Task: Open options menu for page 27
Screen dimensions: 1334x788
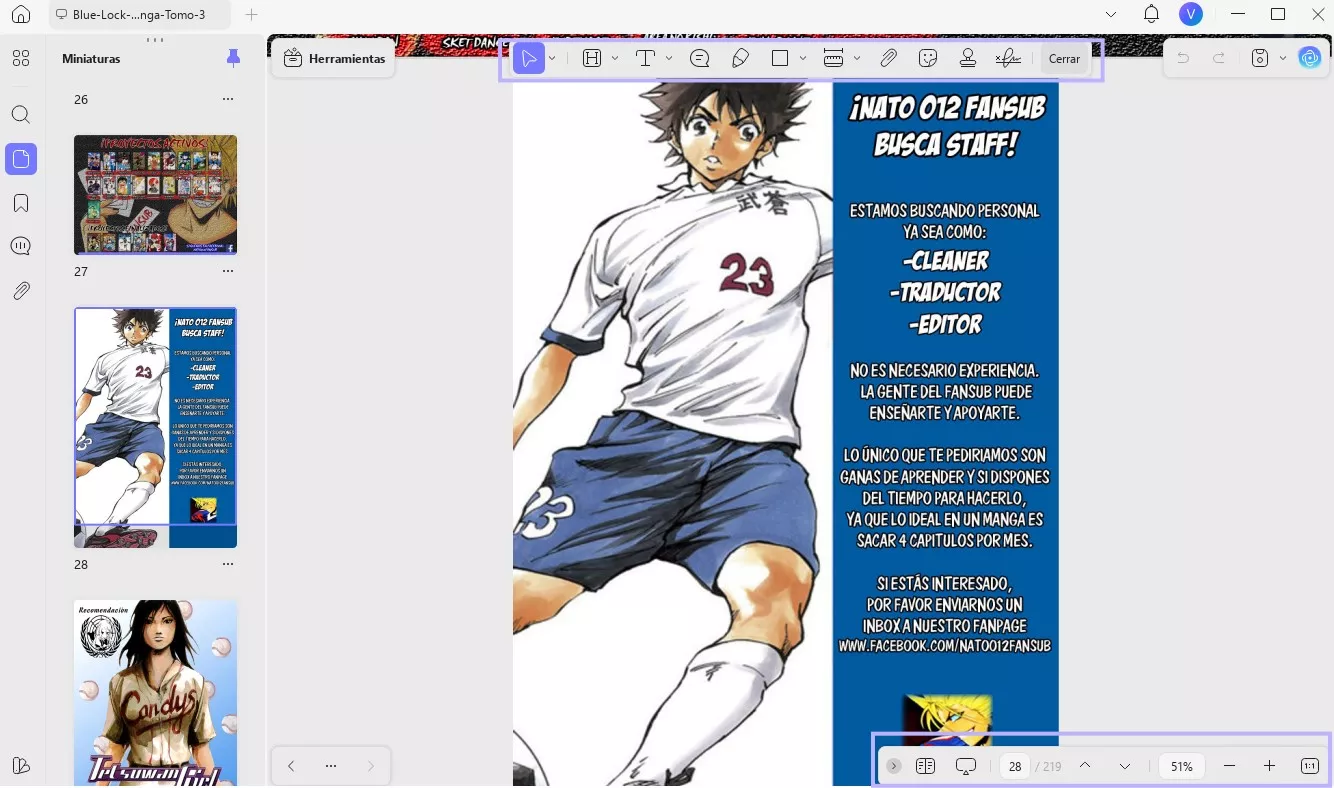Action: [x=228, y=271]
